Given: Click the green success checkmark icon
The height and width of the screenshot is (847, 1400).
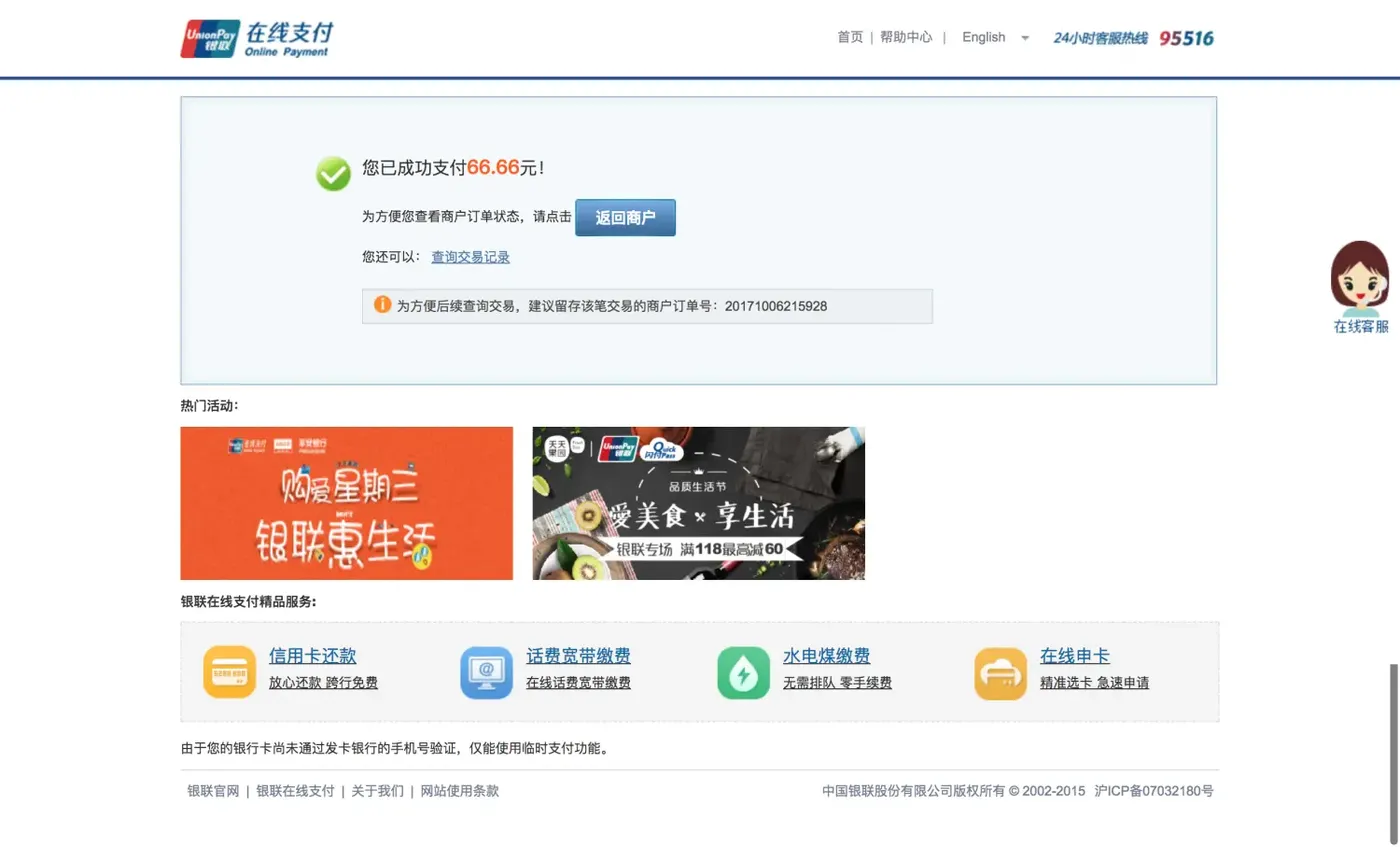Looking at the screenshot, I should pos(331,172).
